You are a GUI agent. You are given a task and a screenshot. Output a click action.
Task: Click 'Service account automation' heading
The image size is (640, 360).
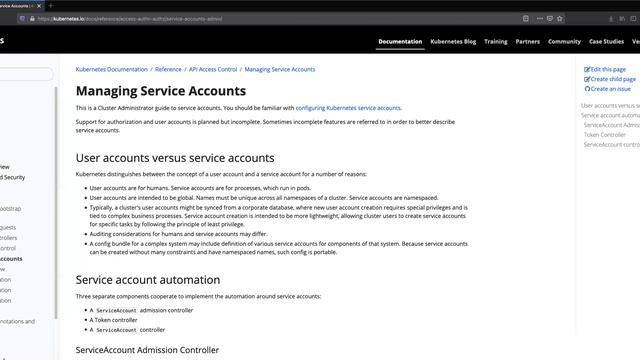(x=148, y=280)
